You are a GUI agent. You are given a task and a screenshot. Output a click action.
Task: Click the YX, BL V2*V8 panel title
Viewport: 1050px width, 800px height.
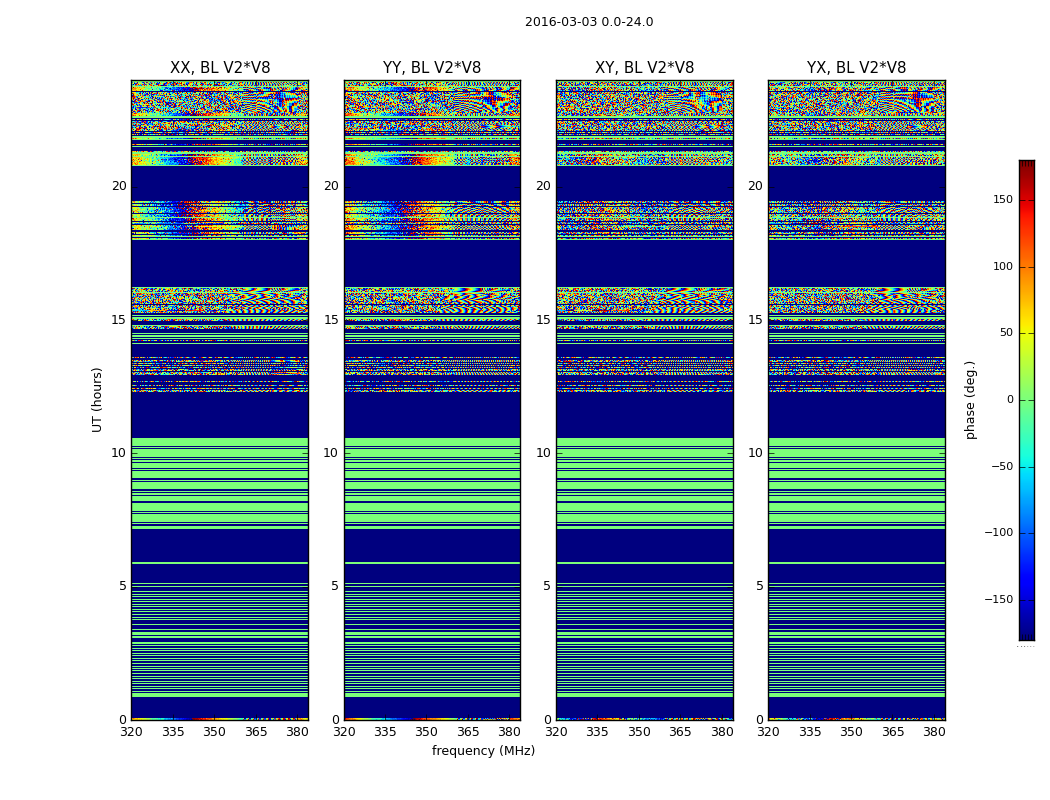(856, 68)
